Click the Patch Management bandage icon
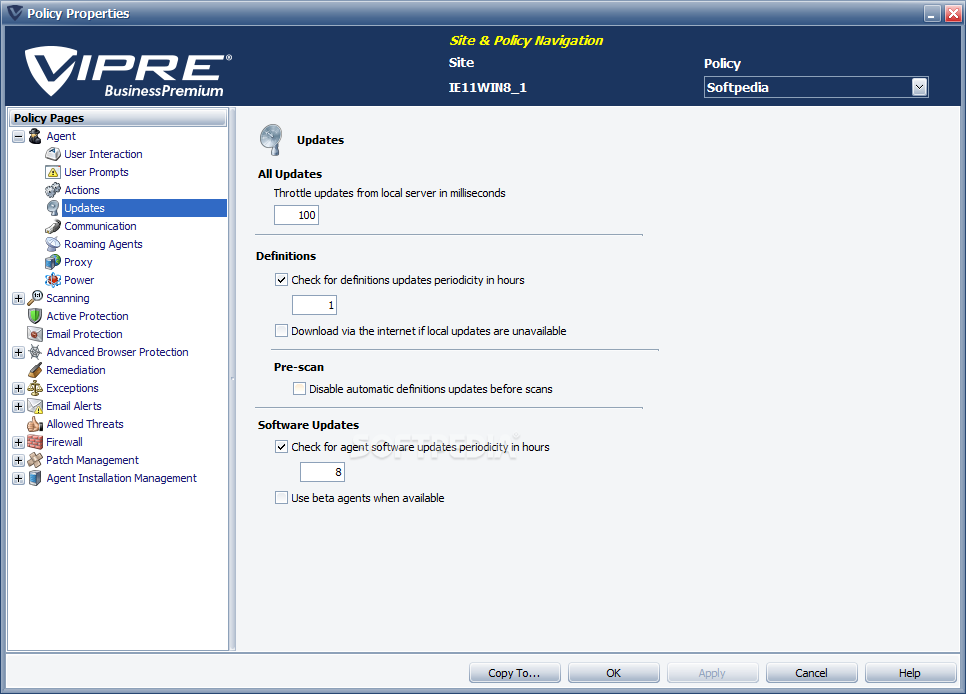Image resolution: width=966 pixels, height=694 pixels. [x=35, y=460]
